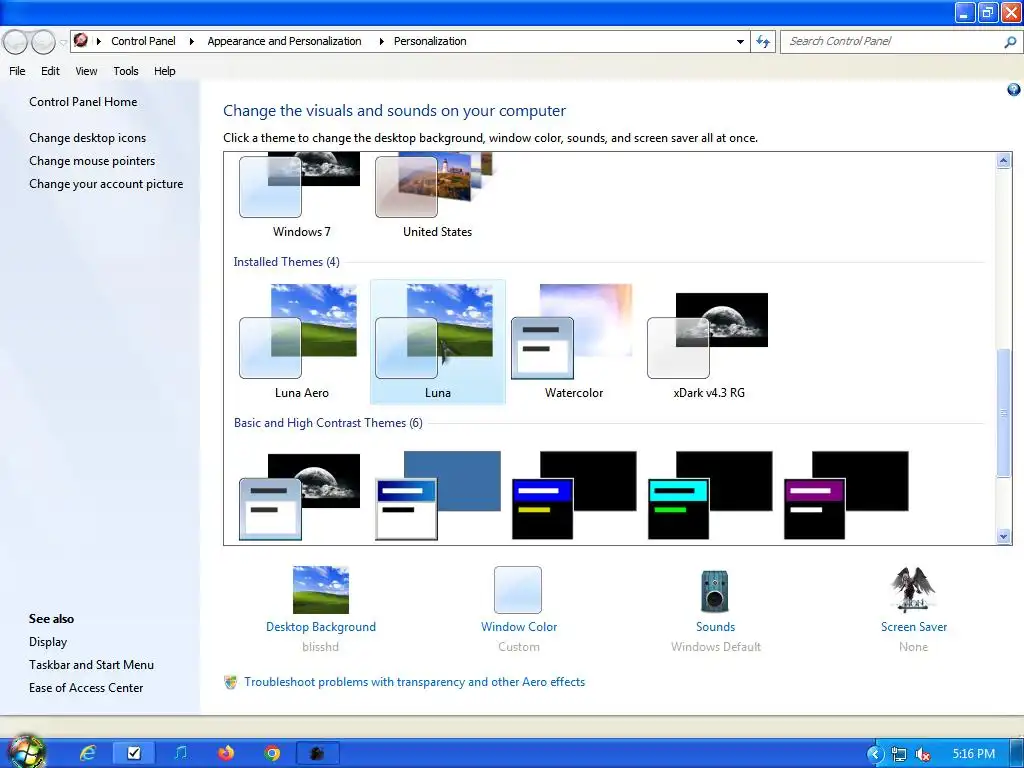Show hidden tray icons arrow
Image resolution: width=1024 pixels, height=768 pixels.
click(874, 754)
